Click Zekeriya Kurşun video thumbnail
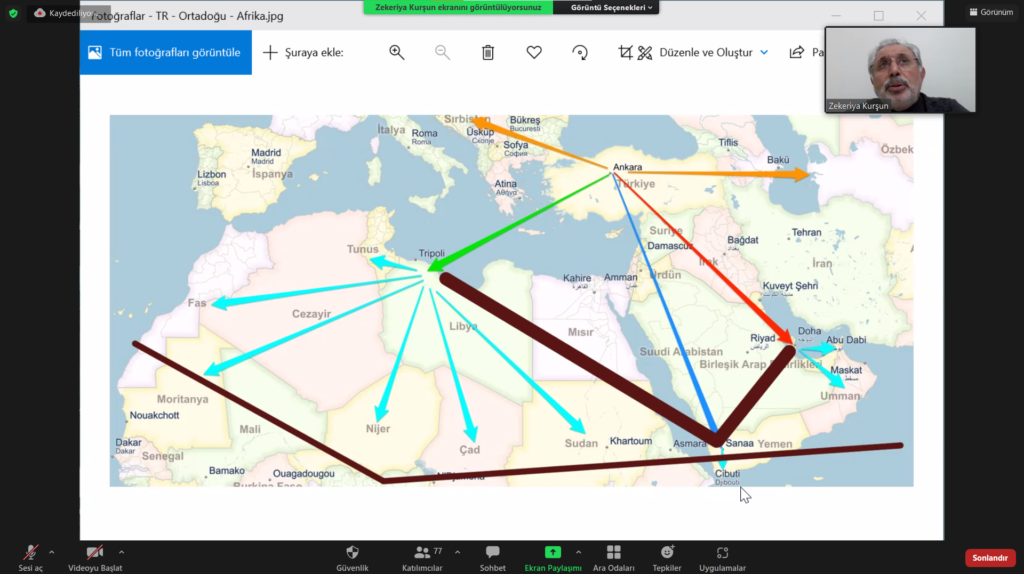1024x574 pixels. pyautogui.click(x=900, y=70)
